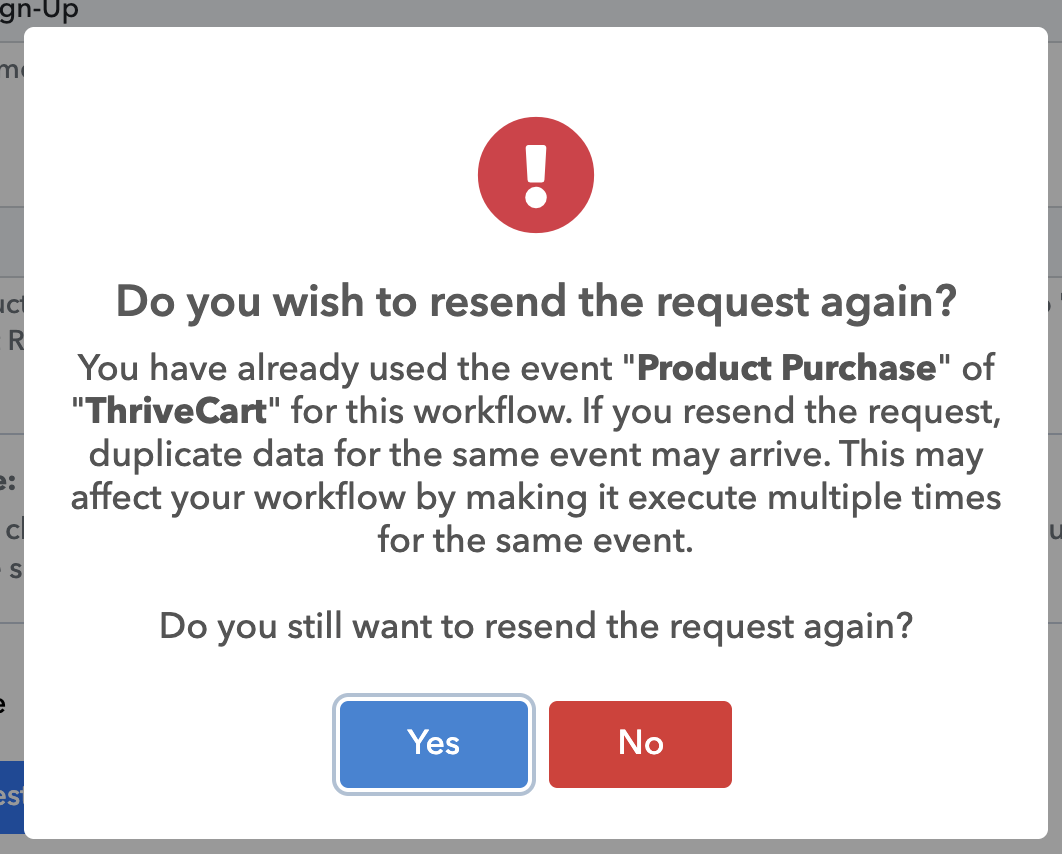
Task: Click the "Do you wish to resend" heading
Action: coord(536,301)
